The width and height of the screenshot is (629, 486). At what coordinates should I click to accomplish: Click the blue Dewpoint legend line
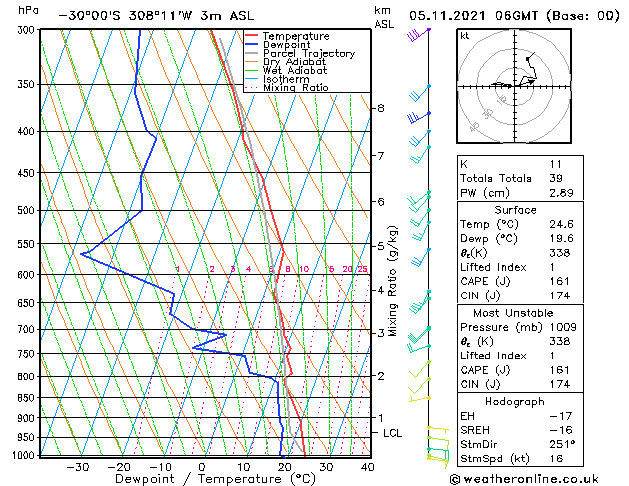252,45
